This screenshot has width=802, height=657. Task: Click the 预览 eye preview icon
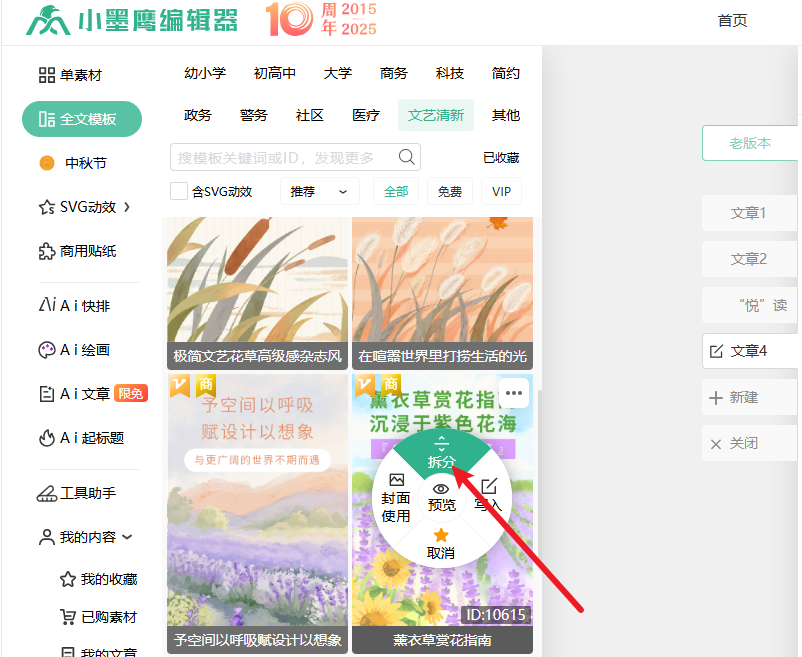pyautogui.click(x=441, y=497)
